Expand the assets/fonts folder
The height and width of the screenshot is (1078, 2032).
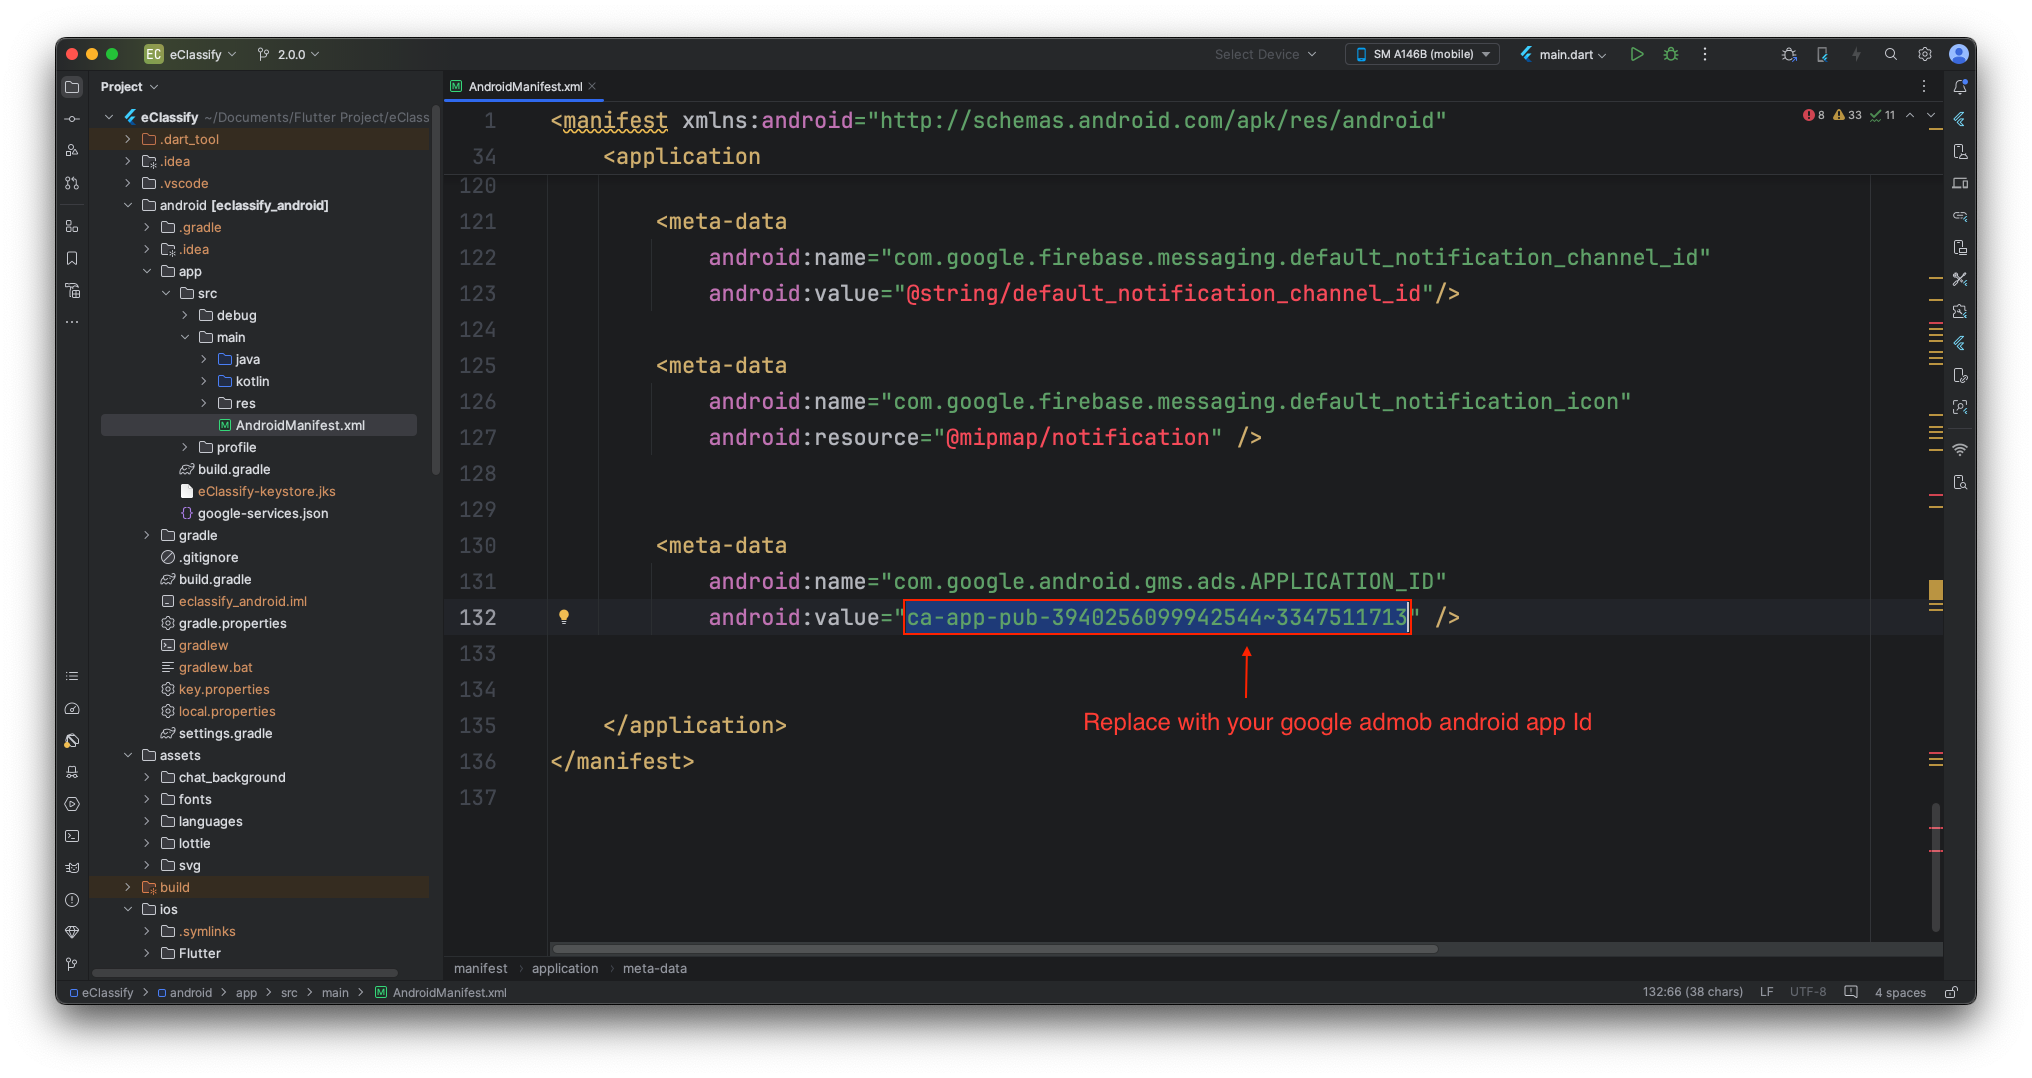click(x=147, y=799)
